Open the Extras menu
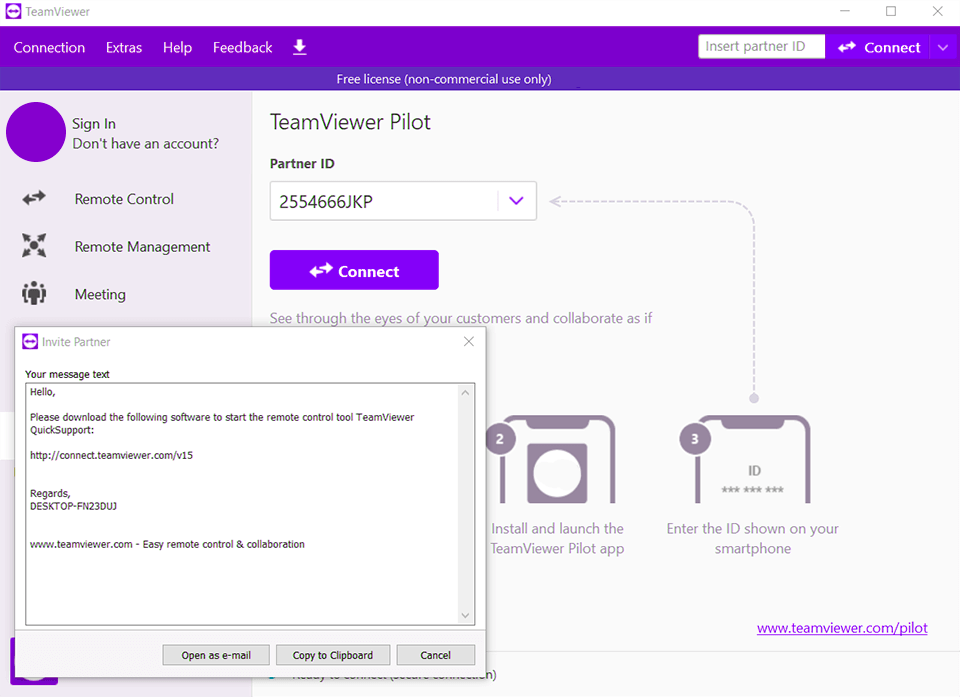The image size is (960, 697). 124,47
